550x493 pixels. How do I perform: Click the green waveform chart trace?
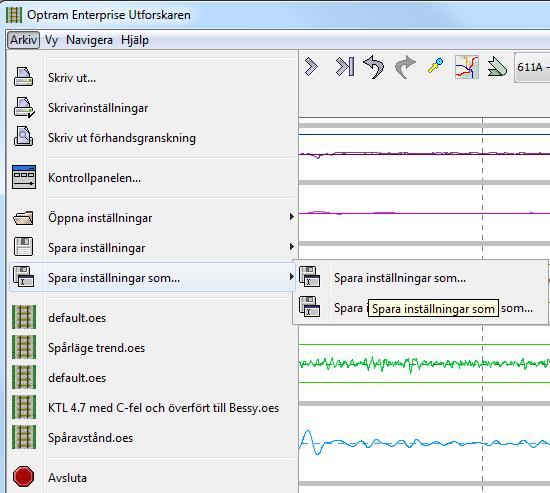pos(424,364)
